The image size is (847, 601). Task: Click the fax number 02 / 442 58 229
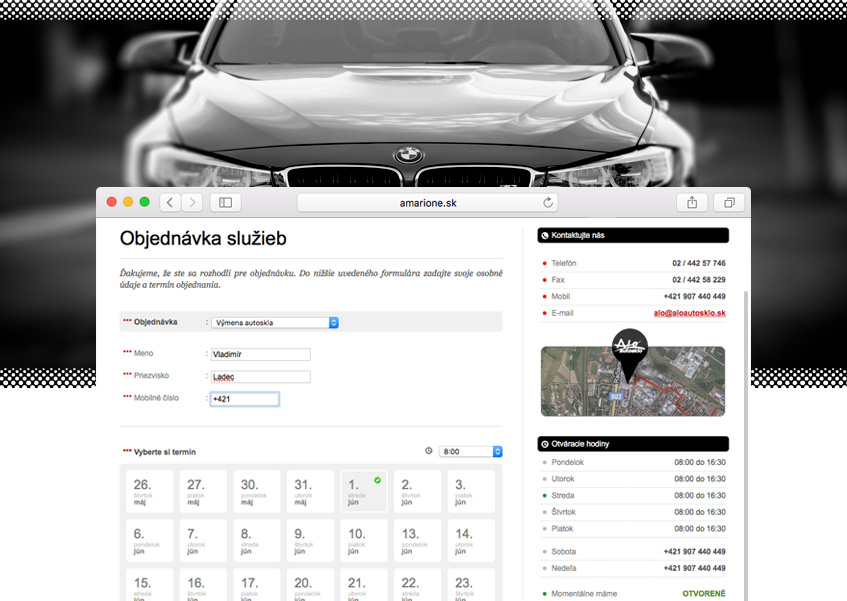pyautogui.click(x=698, y=280)
